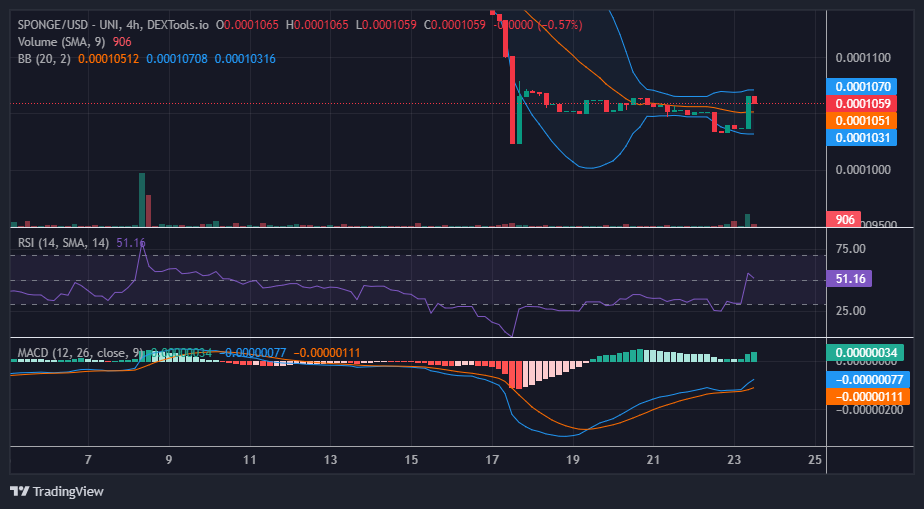Click the 0.0001000 price axis tick
Image resolution: width=924 pixels, height=509 pixels.
tap(863, 170)
